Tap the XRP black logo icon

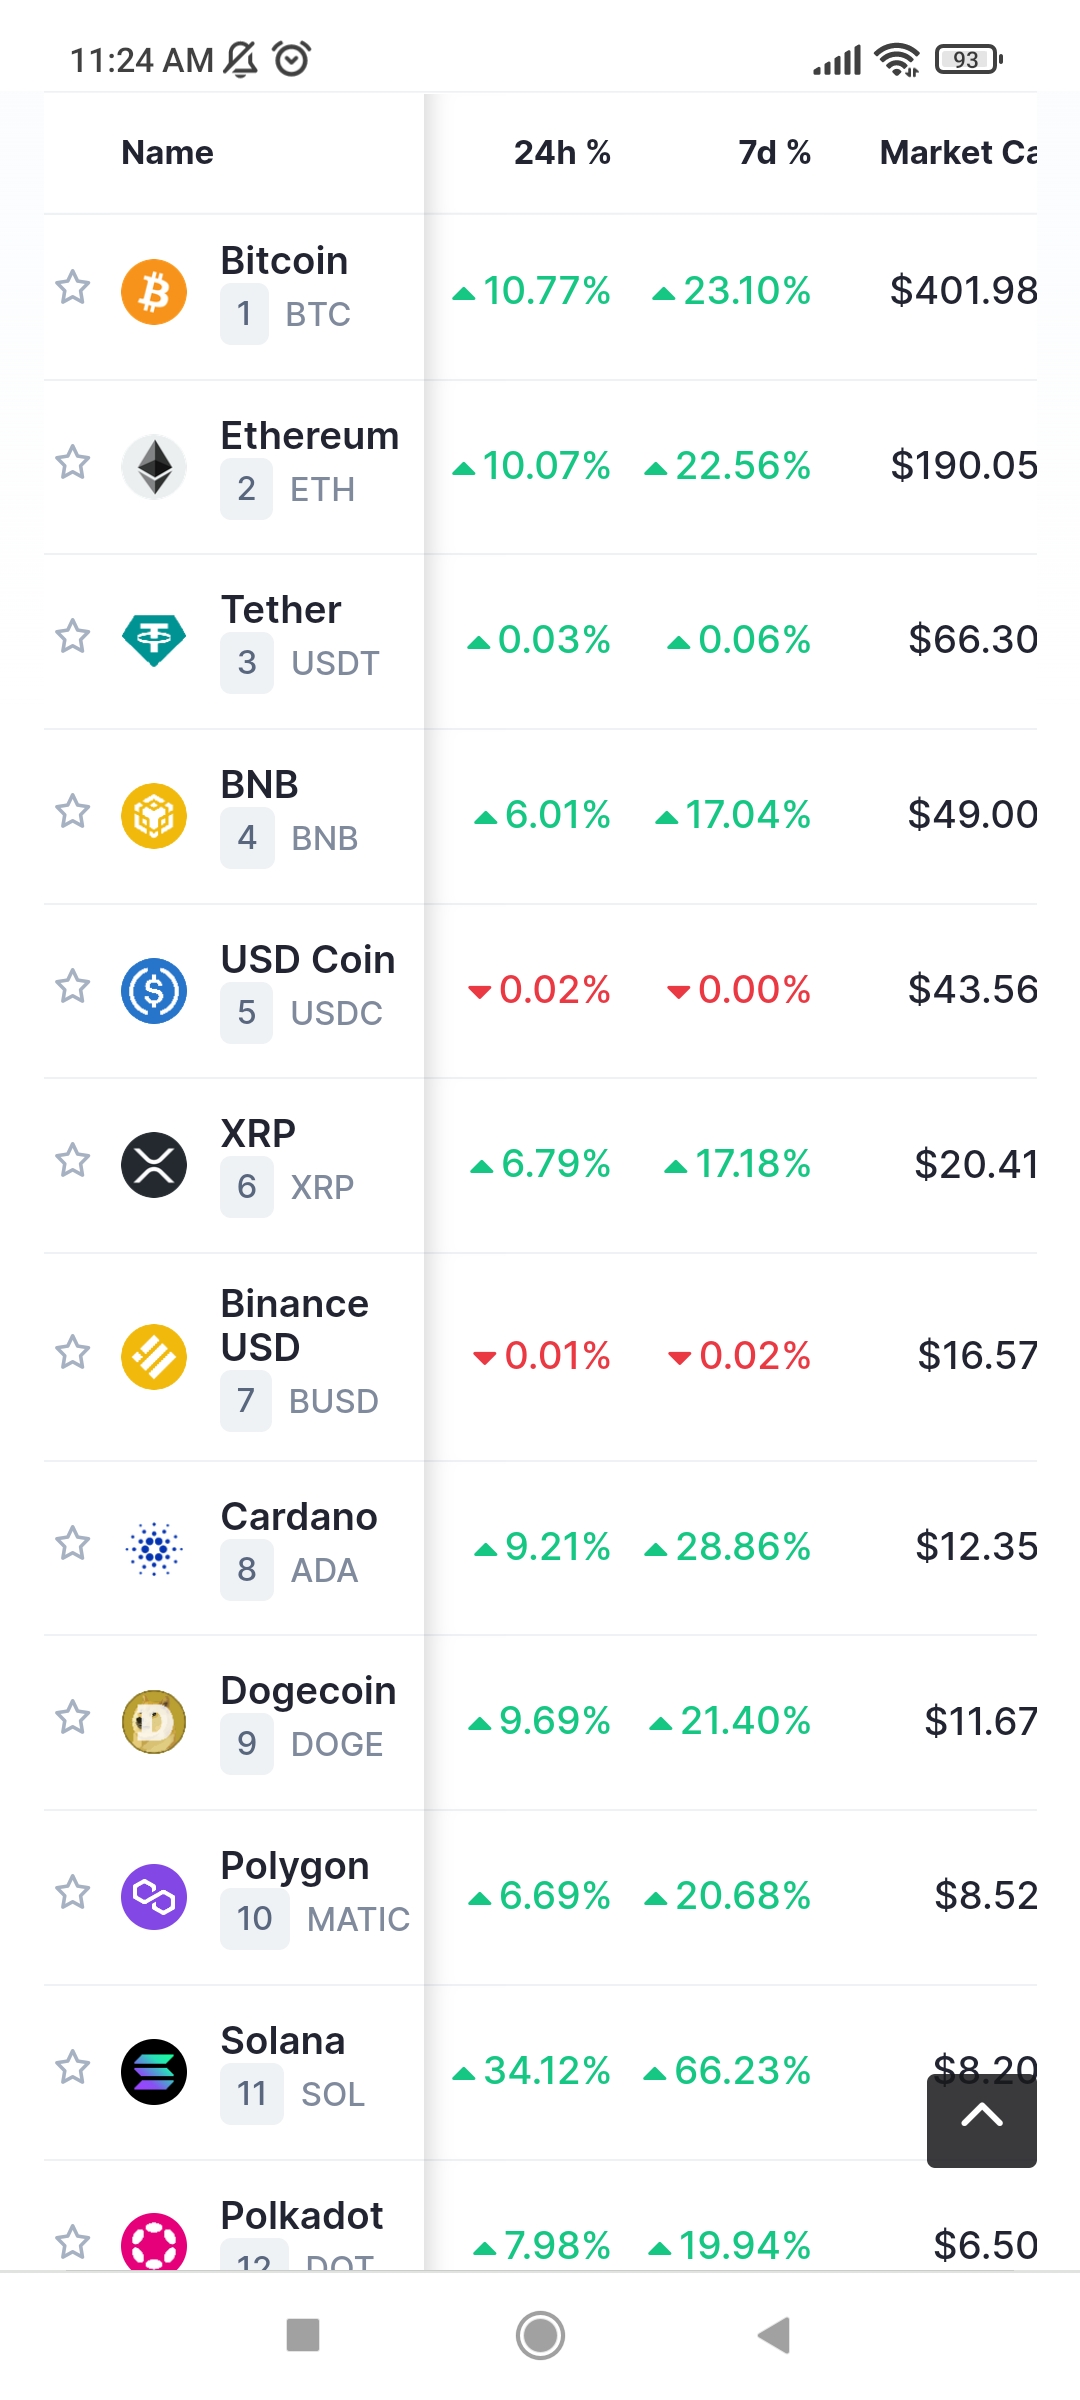point(154,1165)
